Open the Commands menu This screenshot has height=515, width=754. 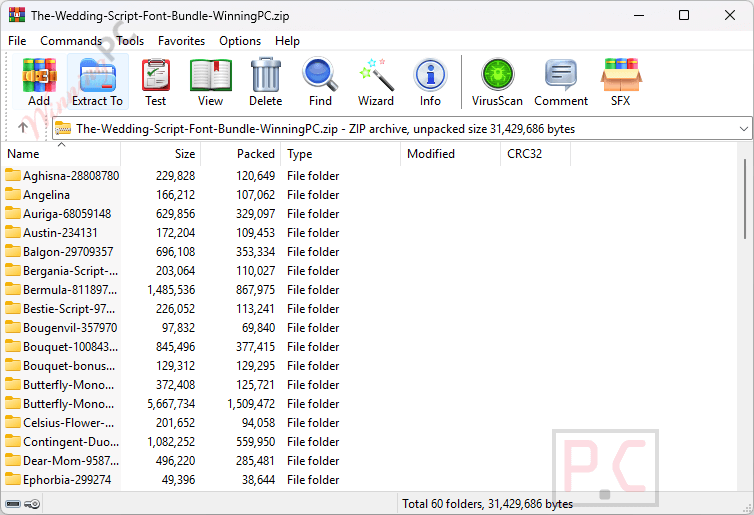[71, 41]
